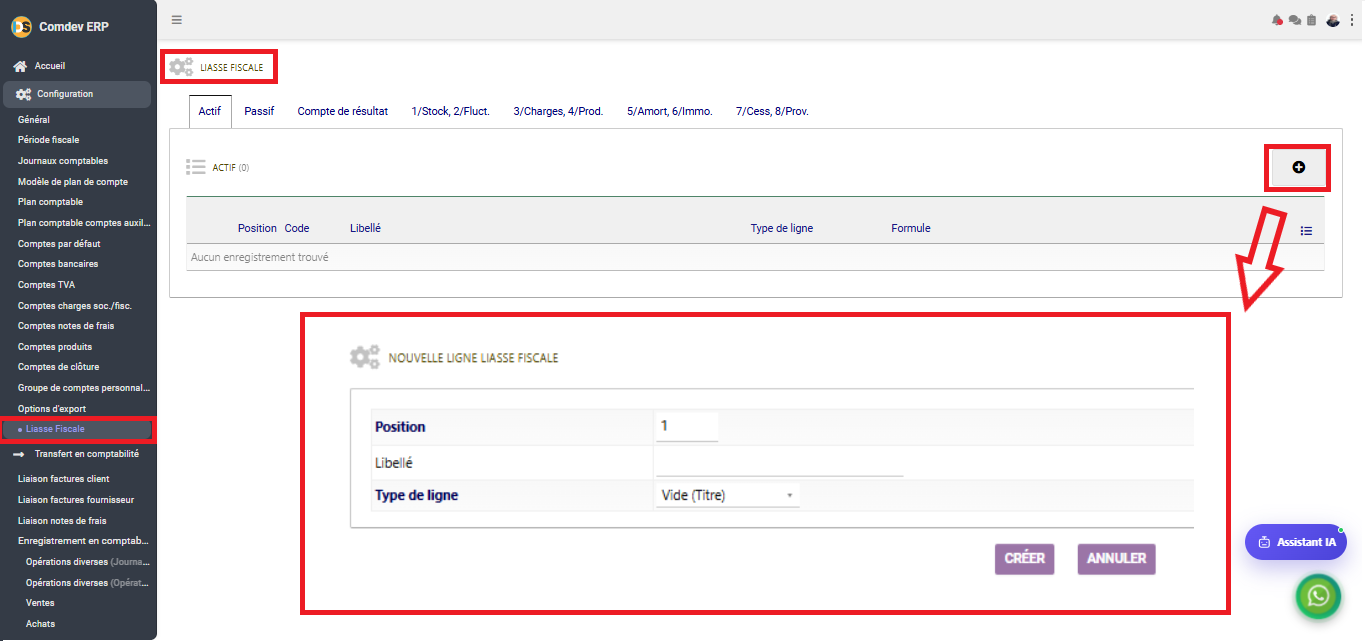This screenshot has height=641, width=1365.
Task: Sort by the Position column header
Action: 257,228
